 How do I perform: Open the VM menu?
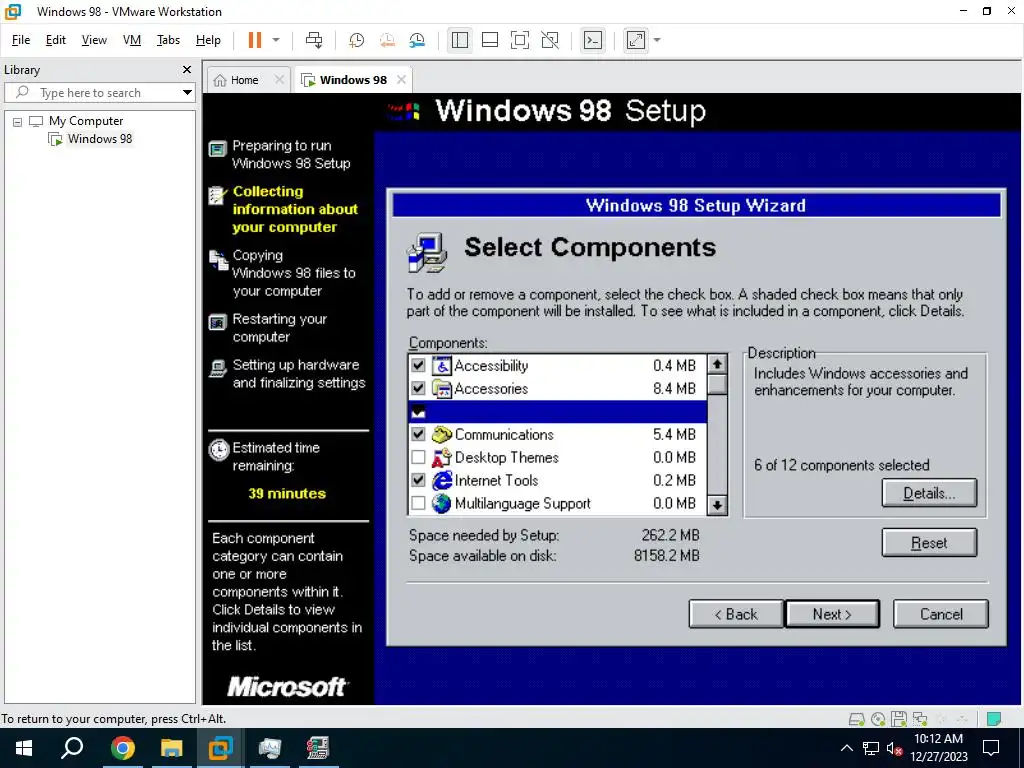pos(132,40)
